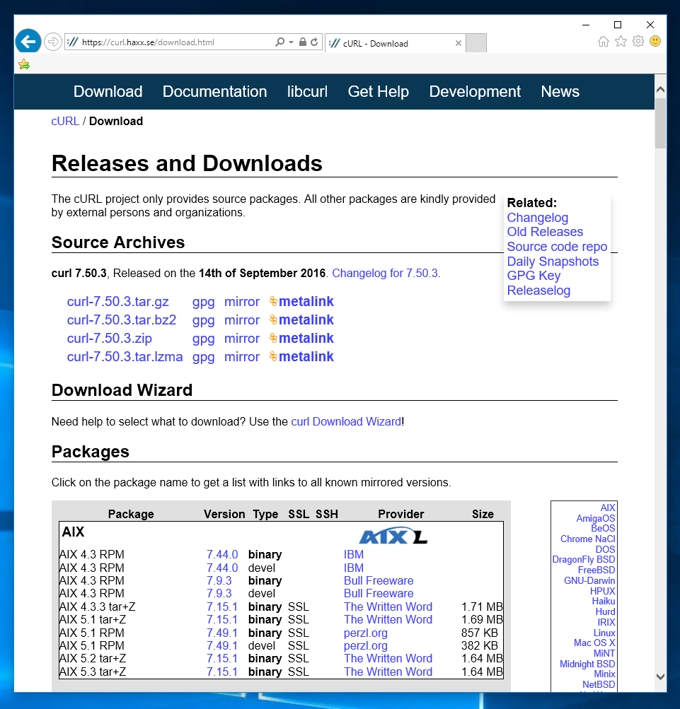Image resolution: width=680 pixels, height=709 pixels.
Task: Close the cURL - Download tab
Action: (x=458, y=43)
